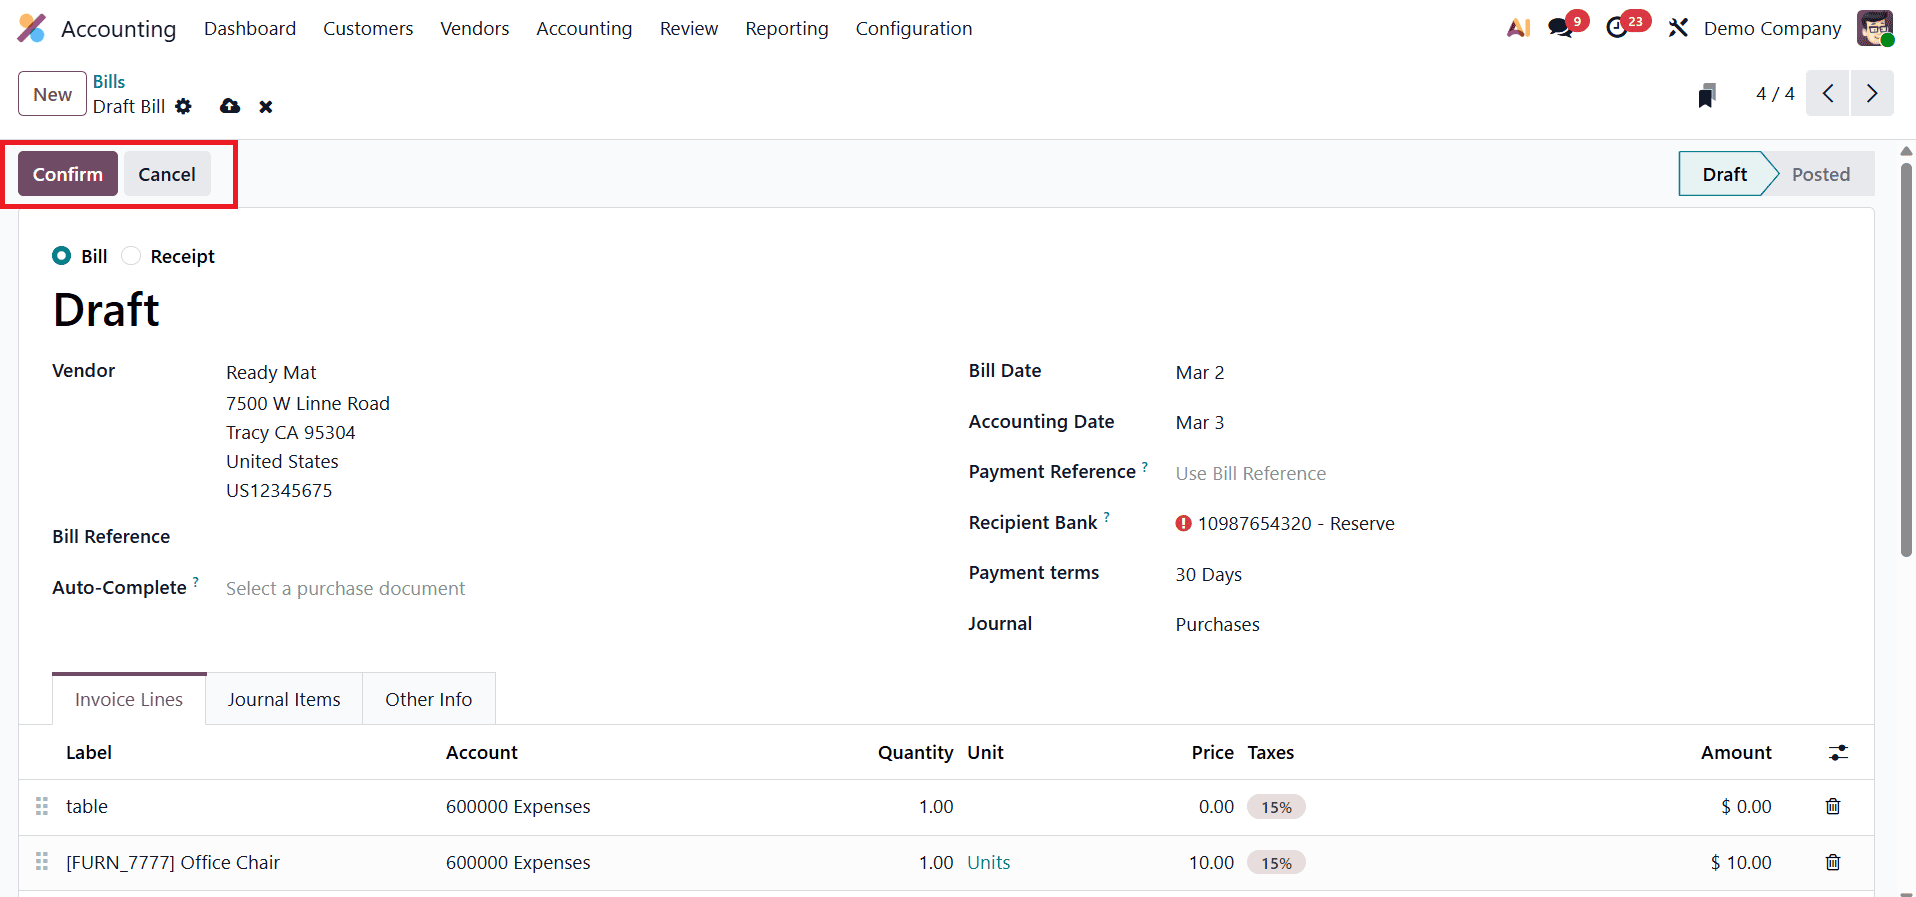Delete the Office Chair line trash icon
The width and height of the screenshot is (1916, 897).
click(x=1833, y=862)
